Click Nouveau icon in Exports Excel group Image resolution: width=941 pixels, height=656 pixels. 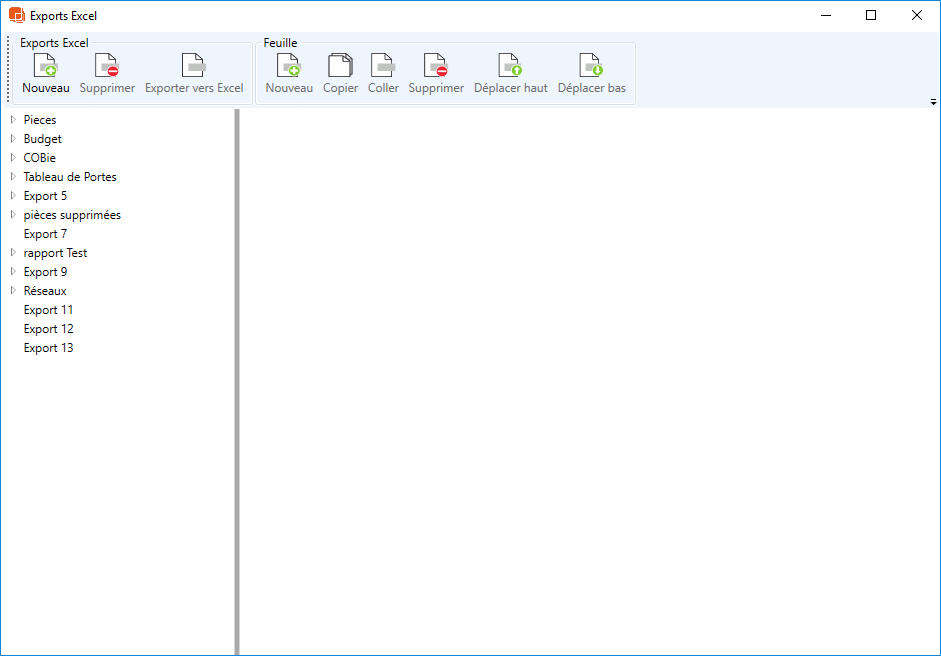(46, 66)
